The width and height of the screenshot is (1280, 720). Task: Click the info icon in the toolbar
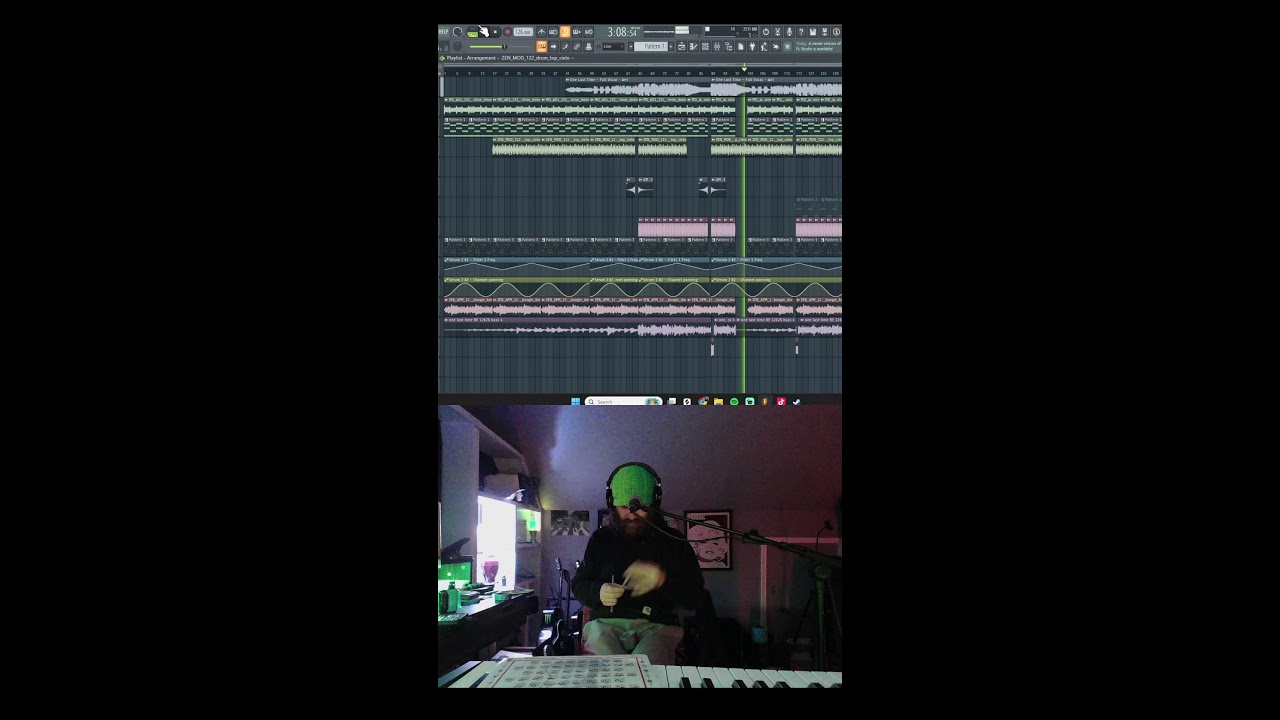click(836, 32)
